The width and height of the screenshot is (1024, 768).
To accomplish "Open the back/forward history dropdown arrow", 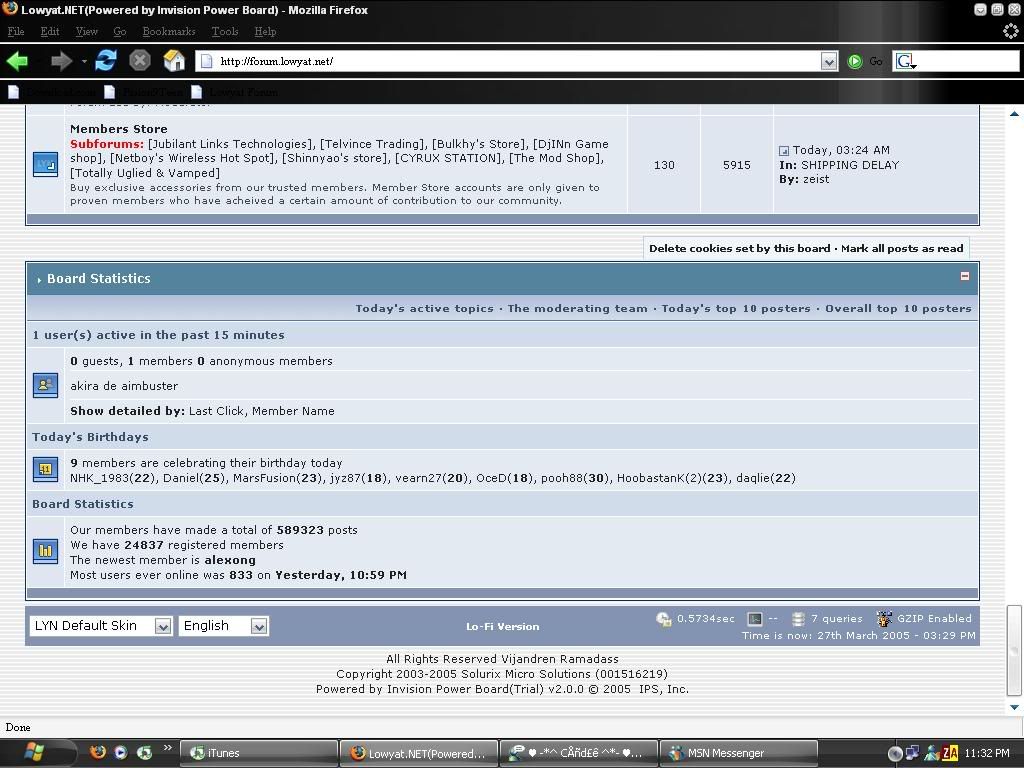I will click(84, 61).
